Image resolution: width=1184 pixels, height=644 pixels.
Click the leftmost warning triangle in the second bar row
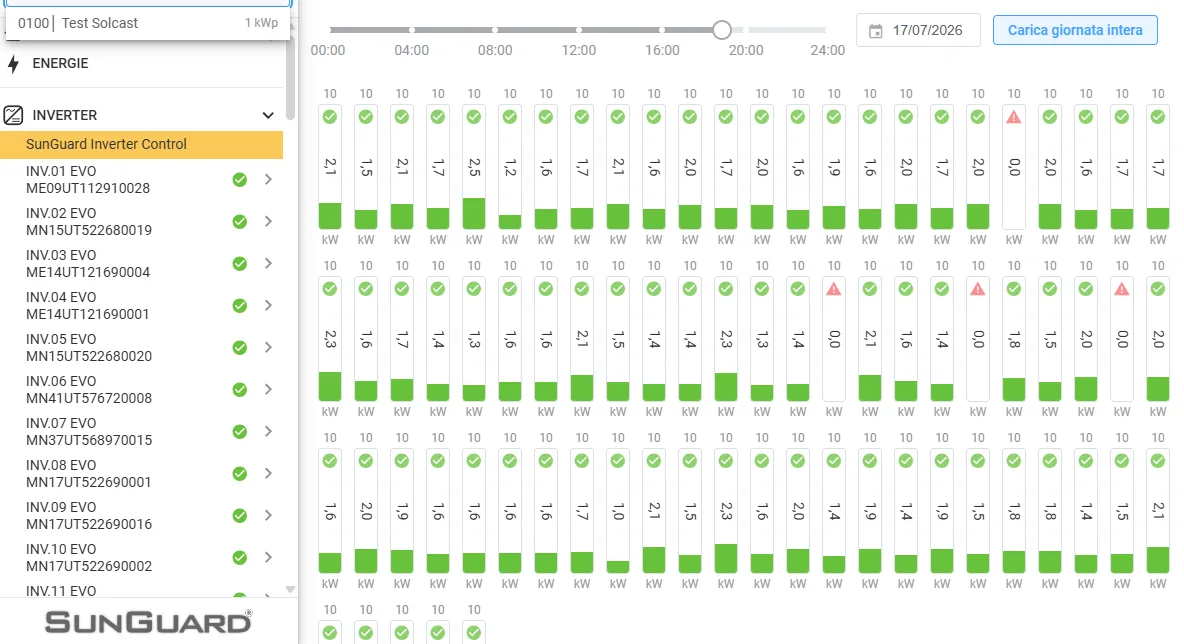pos(834,289)
